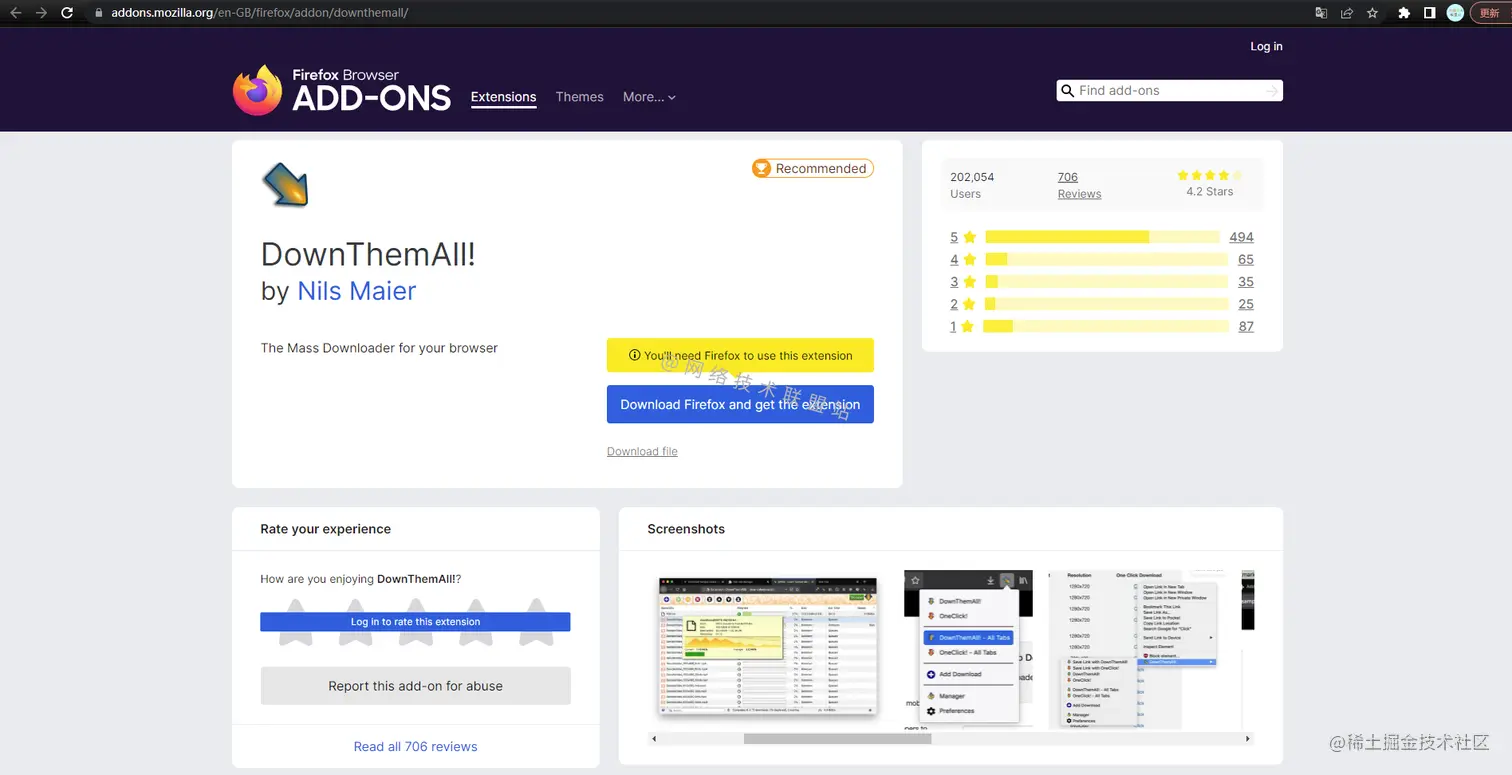This screenshot has width=1512, height=775.
Task: Open the browser extensions puzzle icon
Action: [1404, 13]
